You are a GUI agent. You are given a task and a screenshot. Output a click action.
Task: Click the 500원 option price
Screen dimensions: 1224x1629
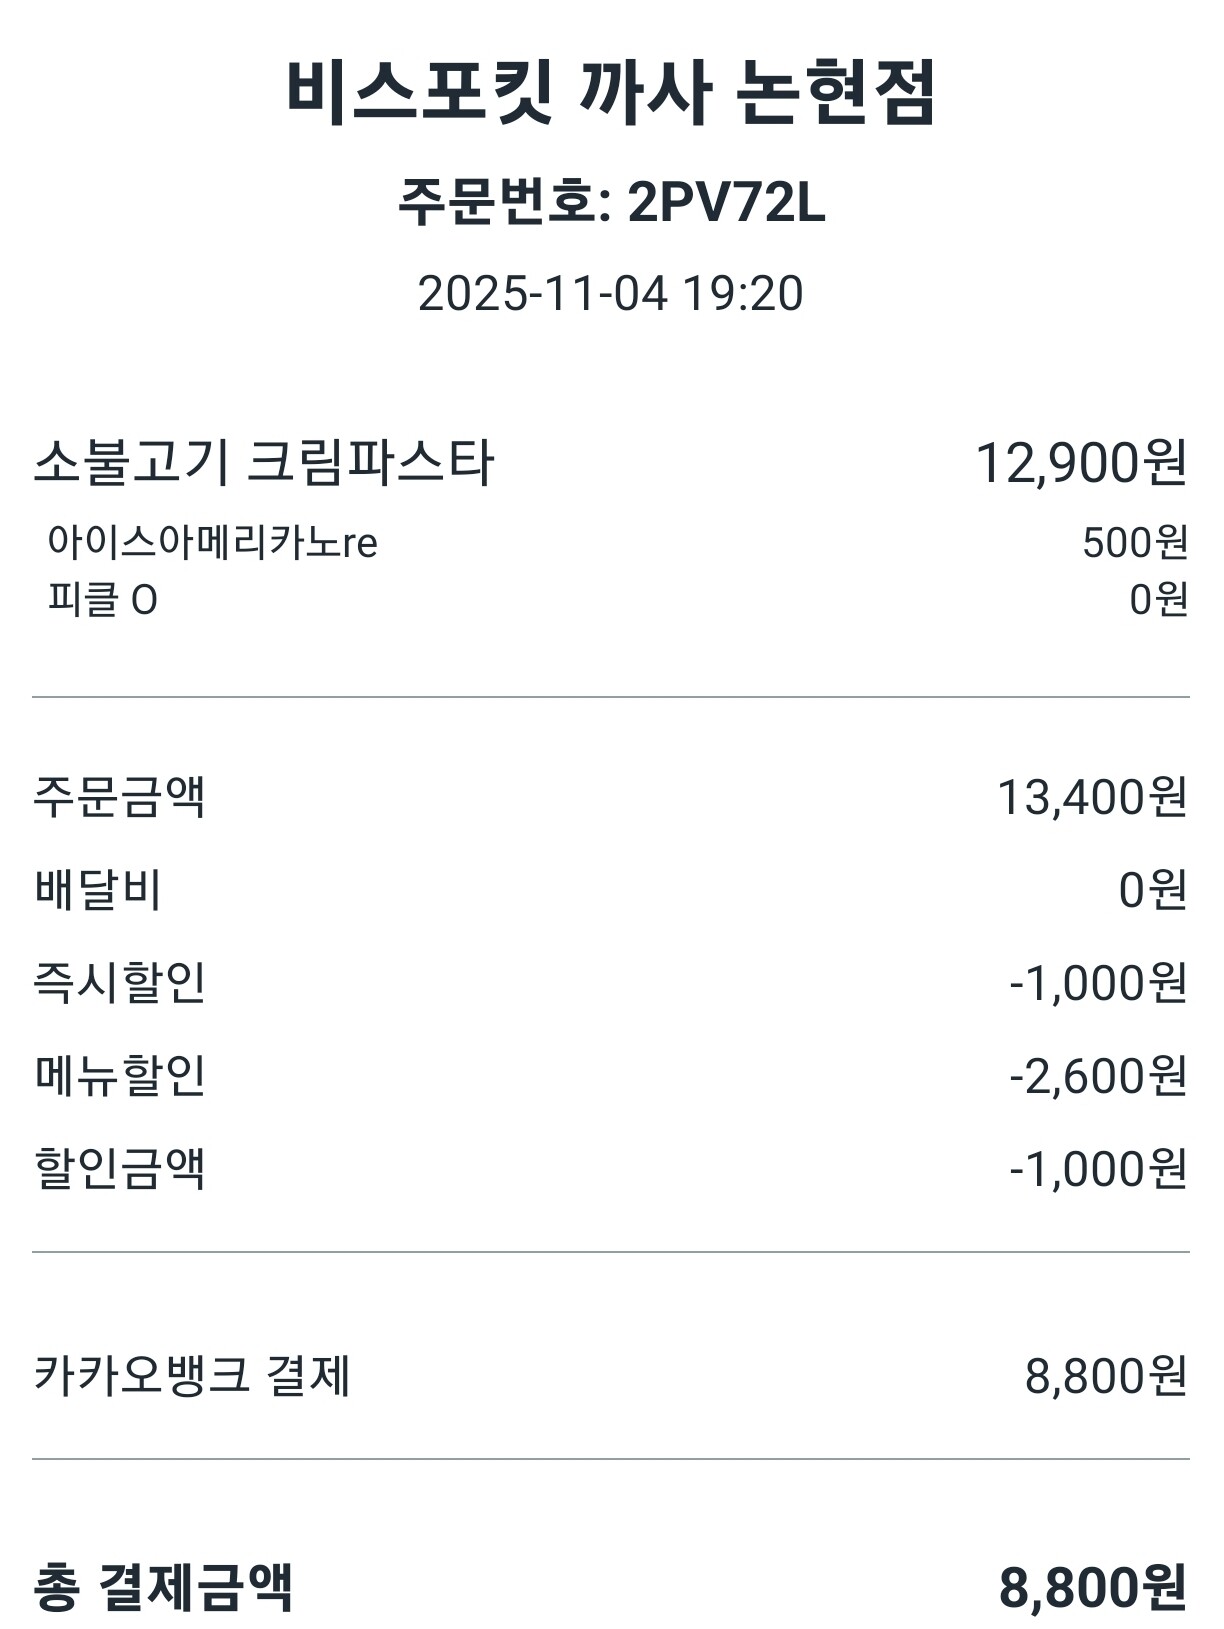click(x=1134, y=543)
